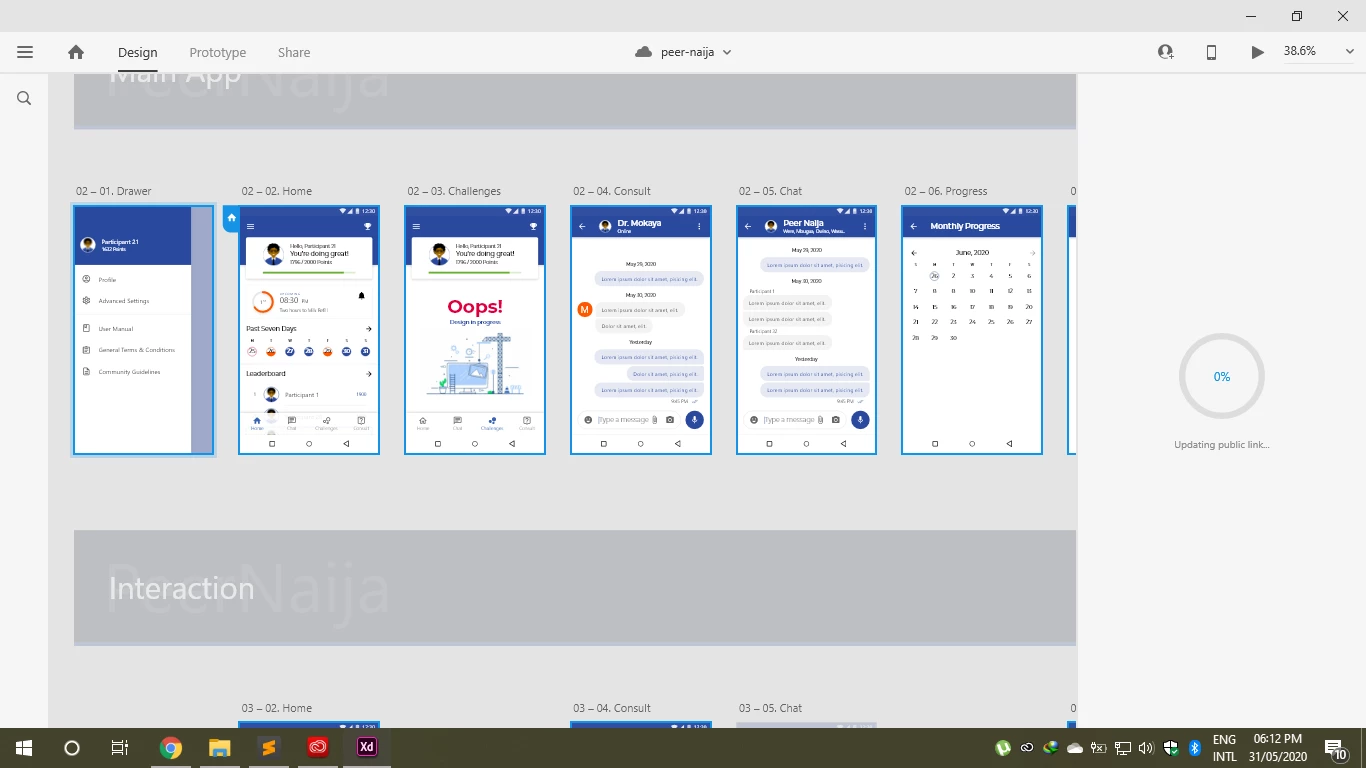The image size is (1366, 768).
Task: Go to the Home screen icon
Action: point(76,52)
